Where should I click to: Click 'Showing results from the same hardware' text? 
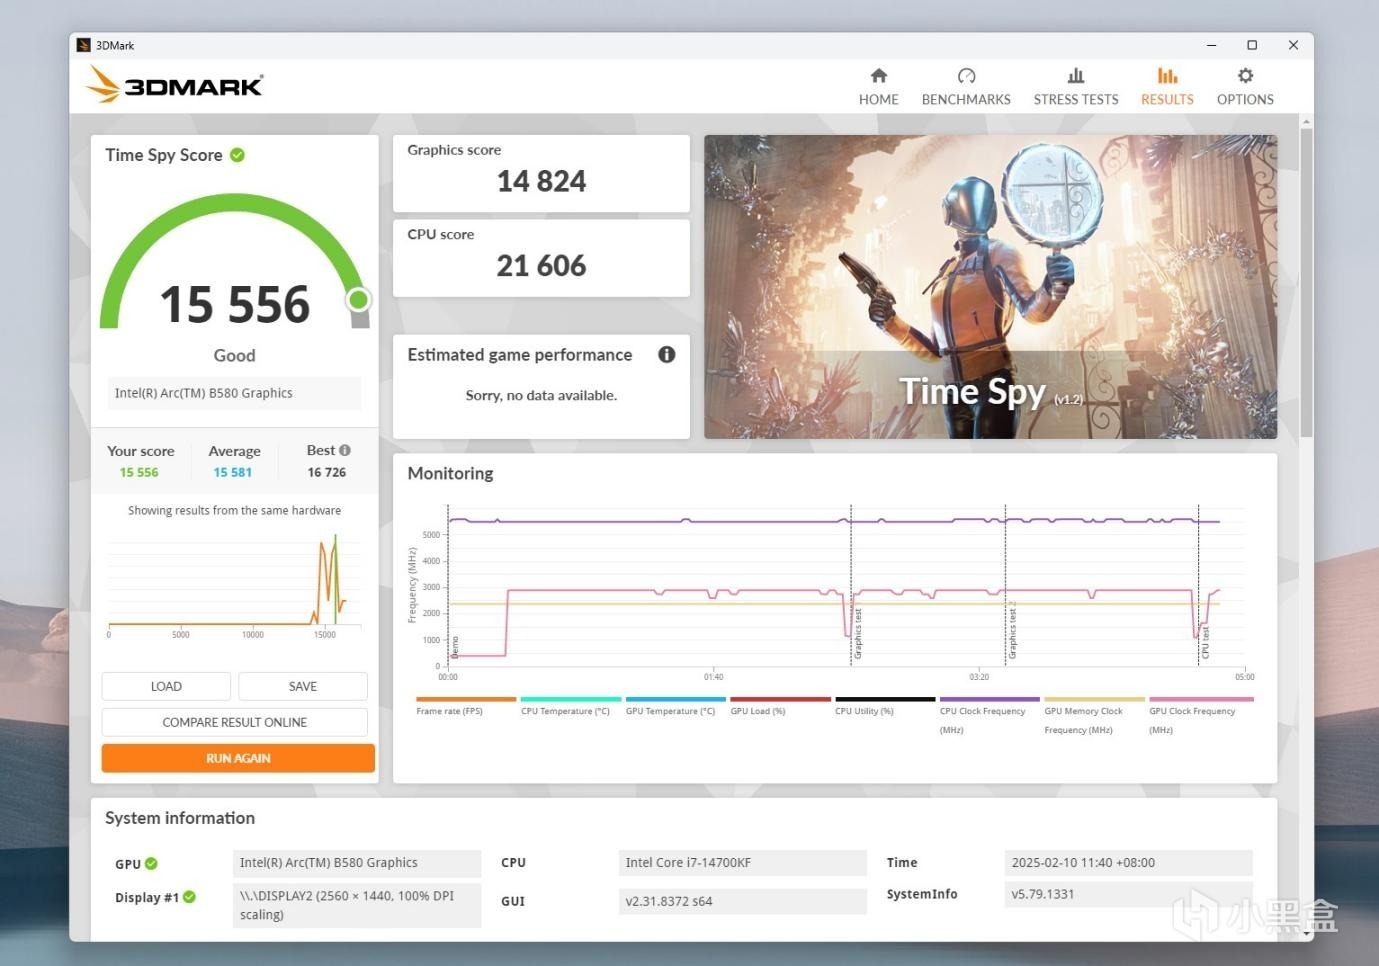pos(234,511)
